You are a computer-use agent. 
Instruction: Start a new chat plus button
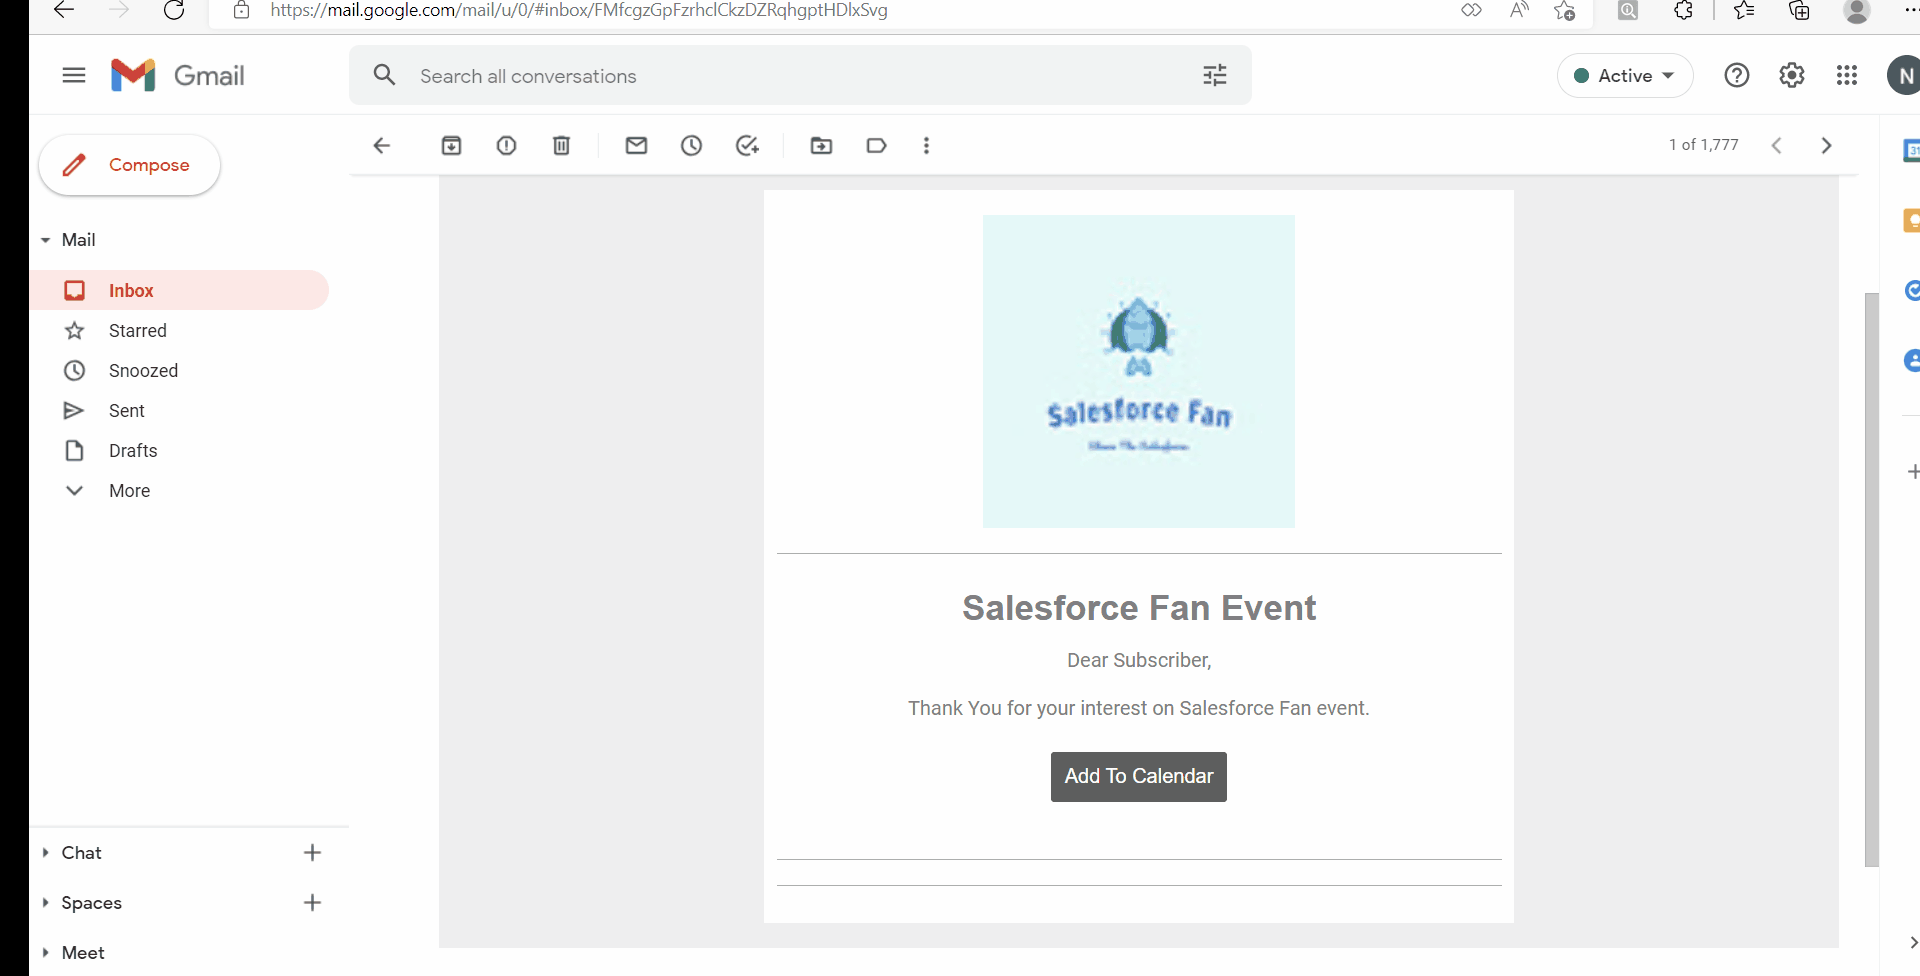(x=312, y=853)
